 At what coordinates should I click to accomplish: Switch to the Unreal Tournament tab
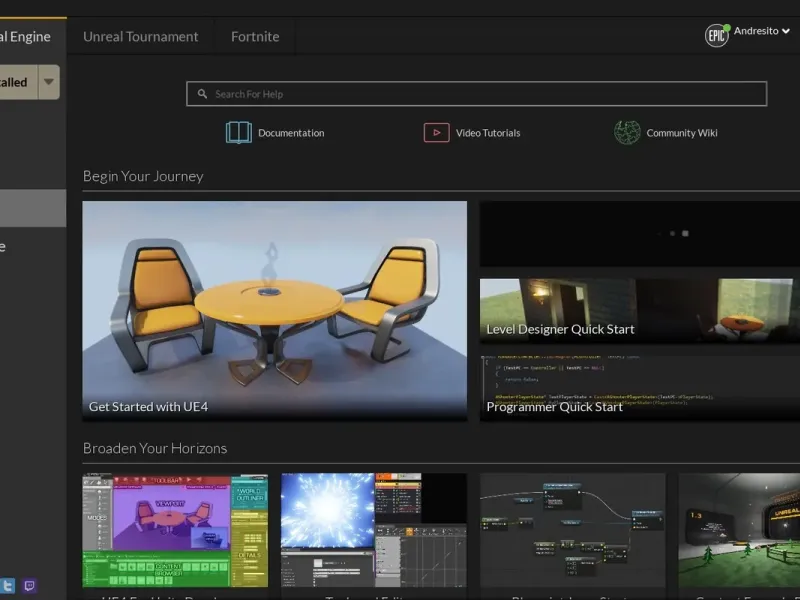click(140, 36)
